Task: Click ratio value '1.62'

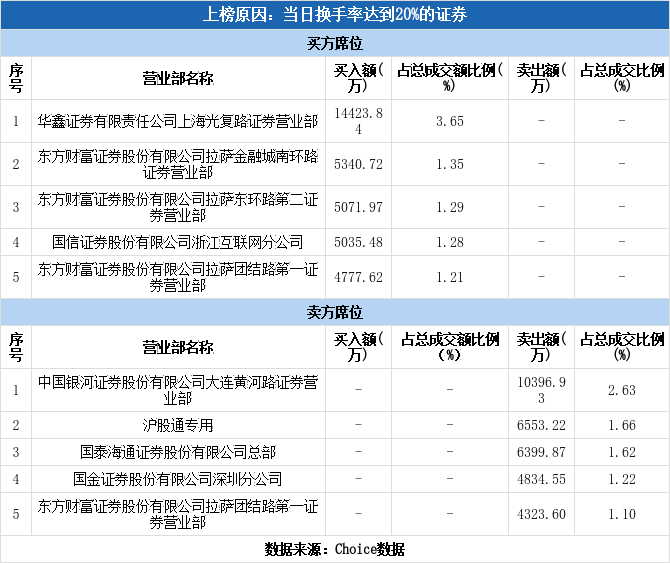Action: click(x=622, y=452)
